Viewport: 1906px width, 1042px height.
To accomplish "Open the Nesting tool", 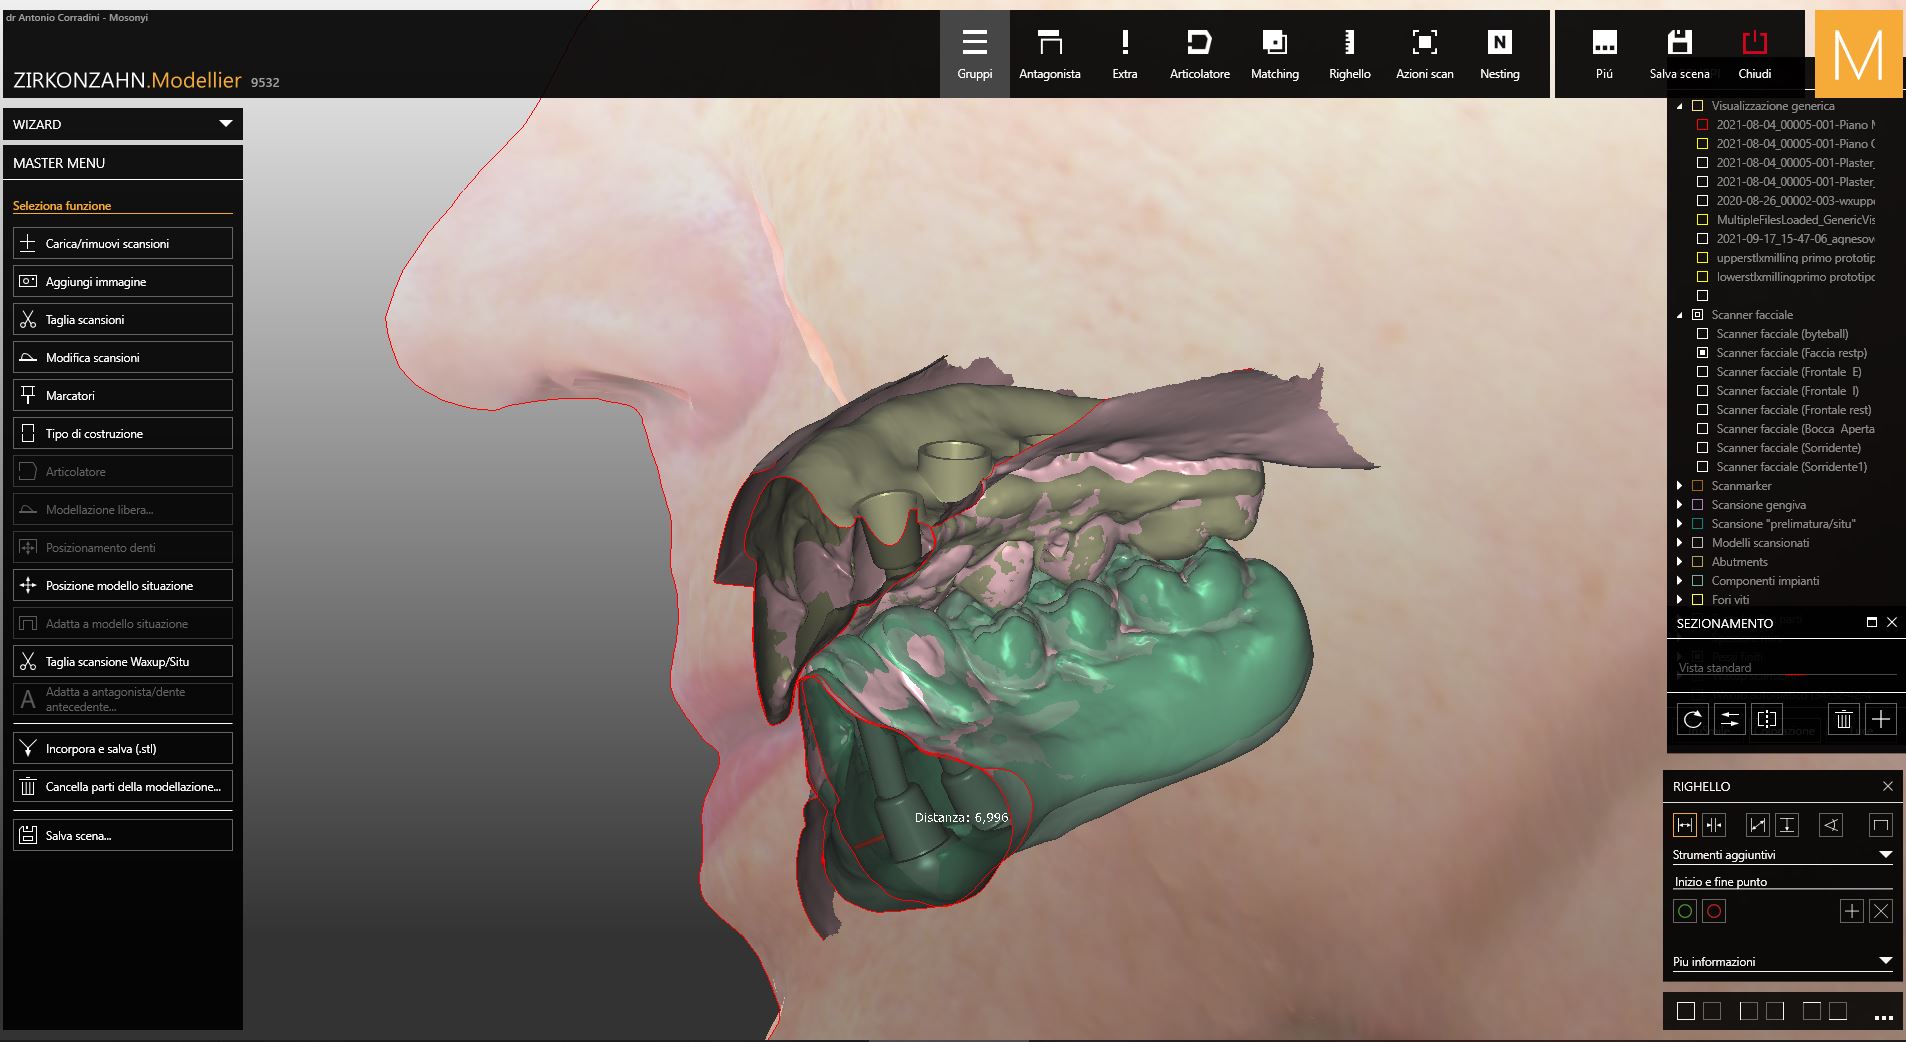I will (x=1499, y=54).
